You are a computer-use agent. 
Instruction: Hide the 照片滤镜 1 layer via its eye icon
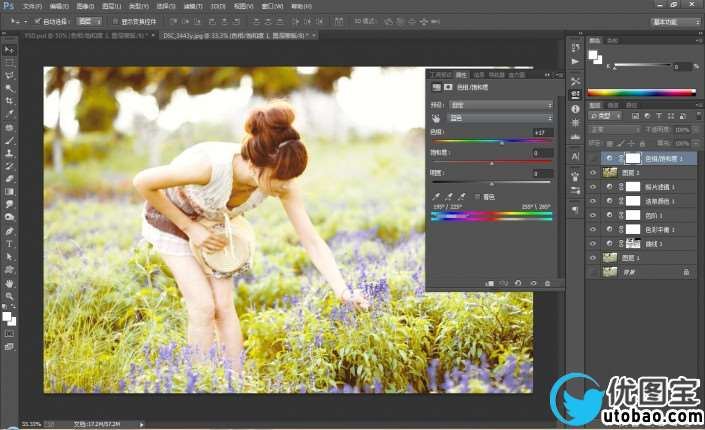[x=593, y=186]
